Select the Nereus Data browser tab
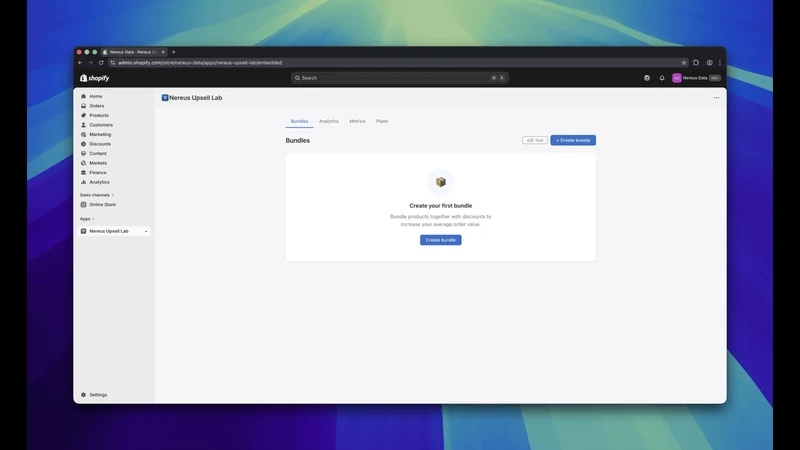The height and width of the screenshot is (450, 800). point(133,52)
